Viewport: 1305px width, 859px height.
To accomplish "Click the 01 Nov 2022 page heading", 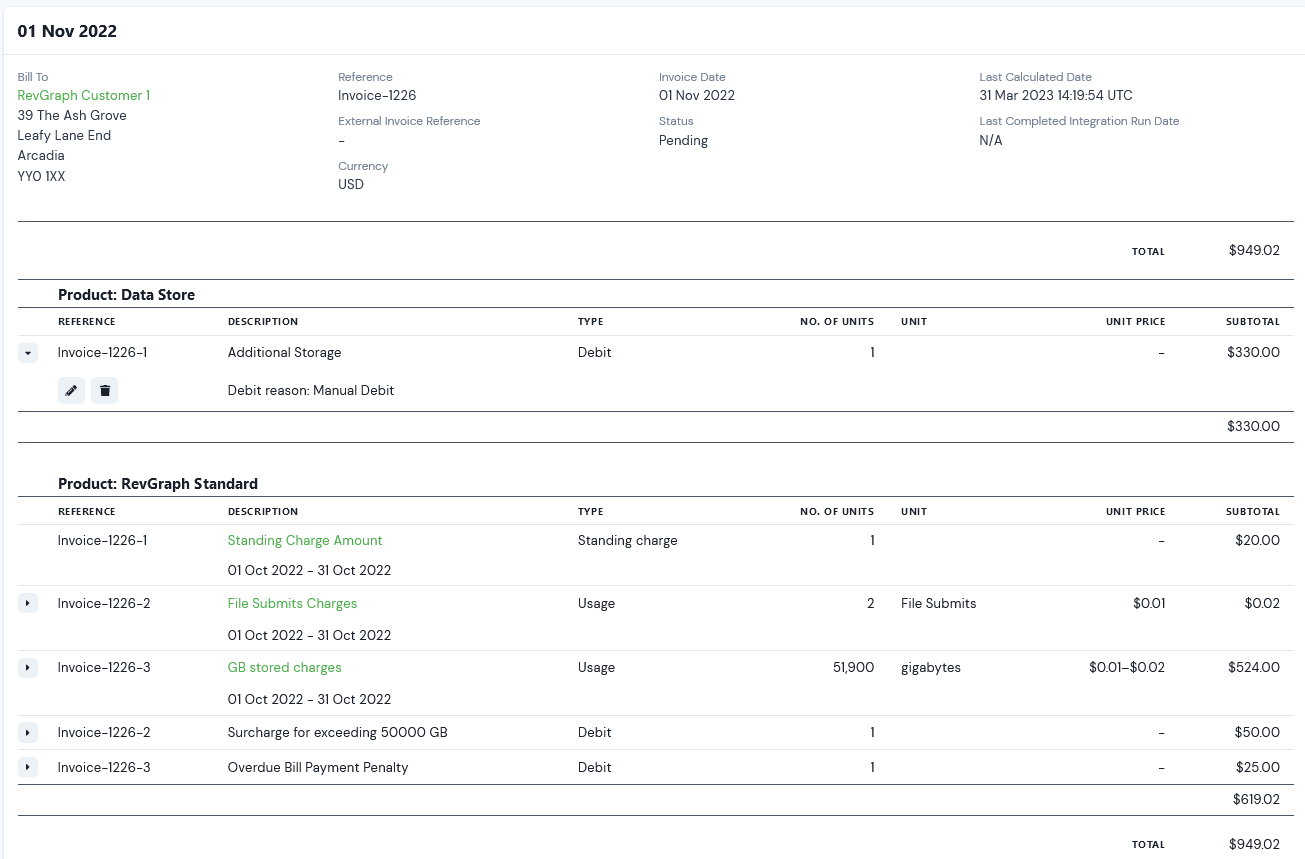I will pos(67,31).
